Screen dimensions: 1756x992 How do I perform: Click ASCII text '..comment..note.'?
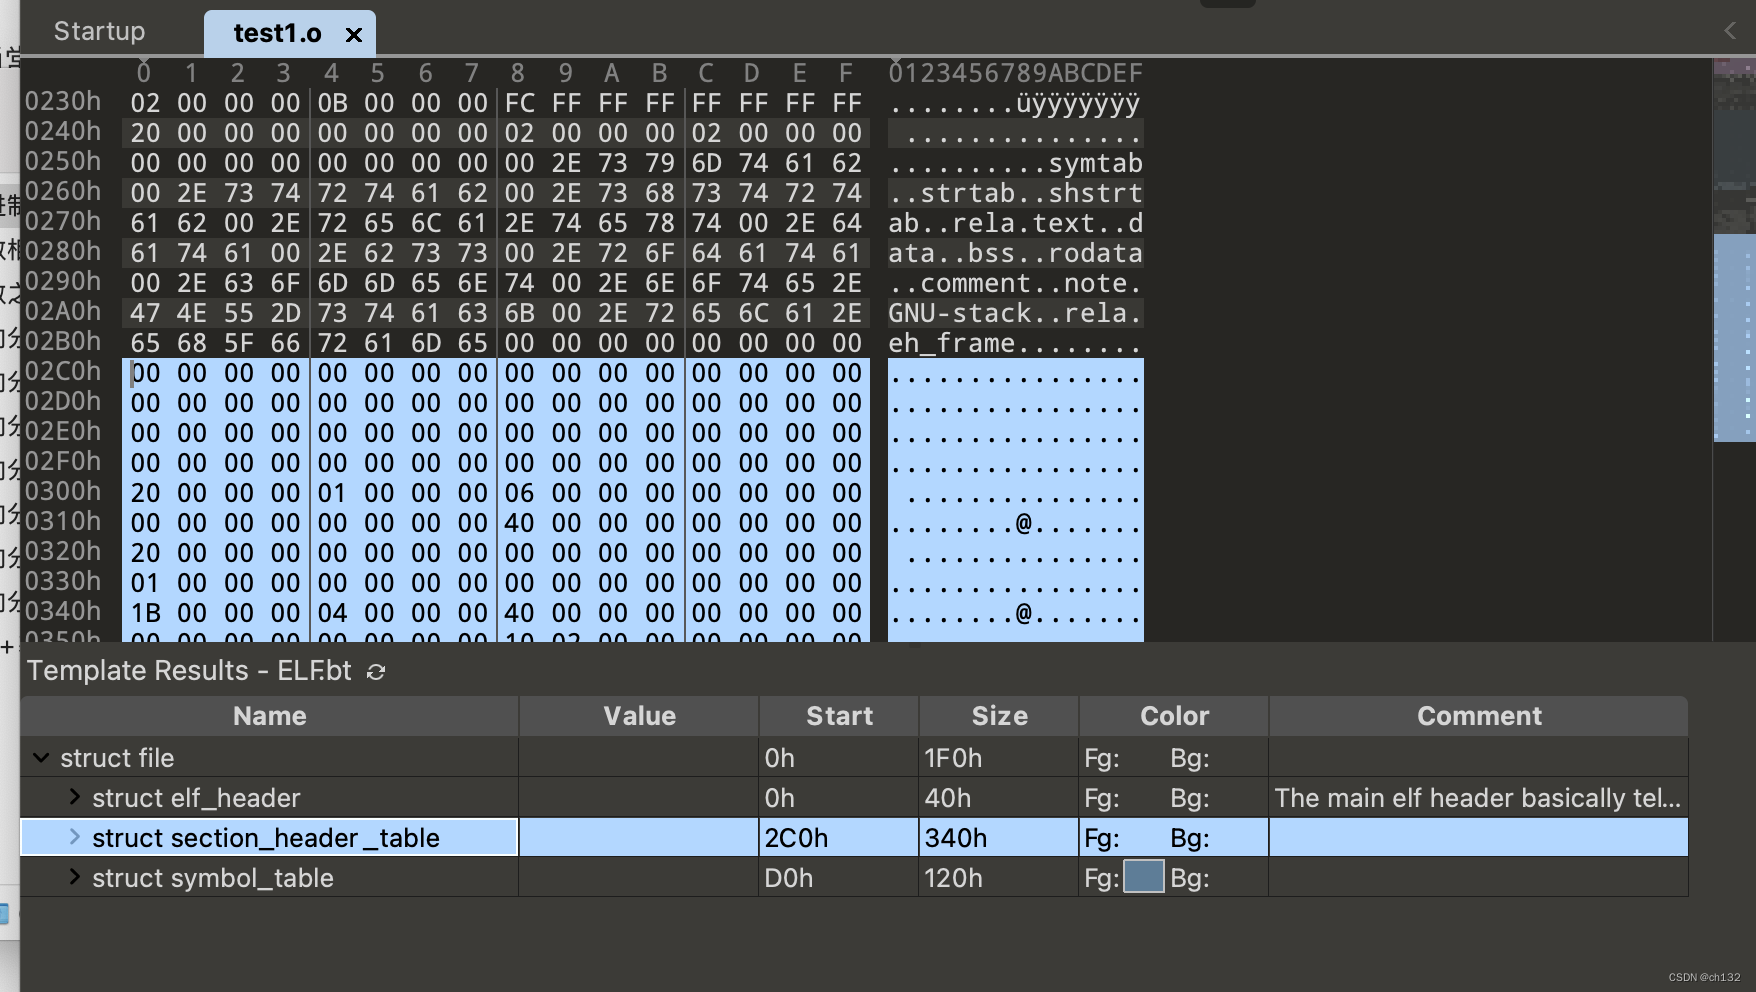tap(1015, 283)
